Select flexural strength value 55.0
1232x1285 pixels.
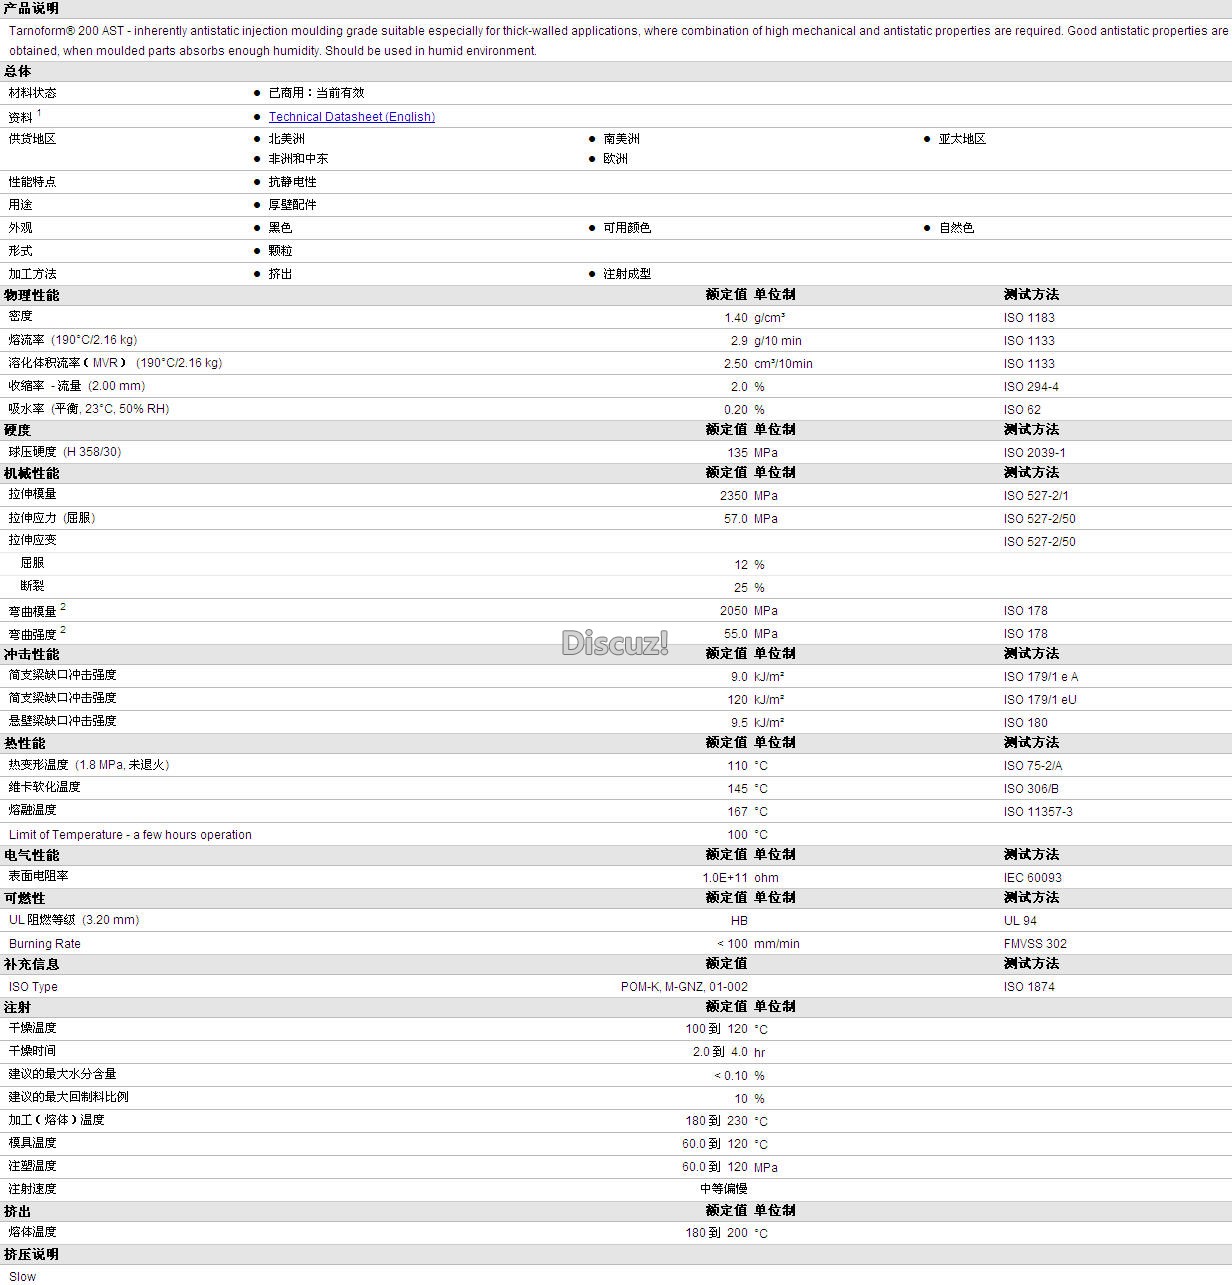(736, 634)
